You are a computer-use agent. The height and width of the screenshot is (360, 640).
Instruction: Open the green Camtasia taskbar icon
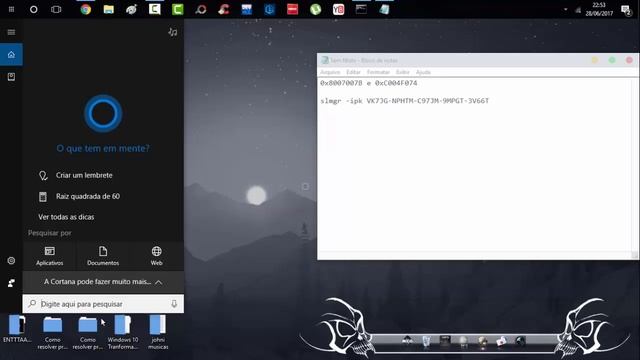coord(178,9)
